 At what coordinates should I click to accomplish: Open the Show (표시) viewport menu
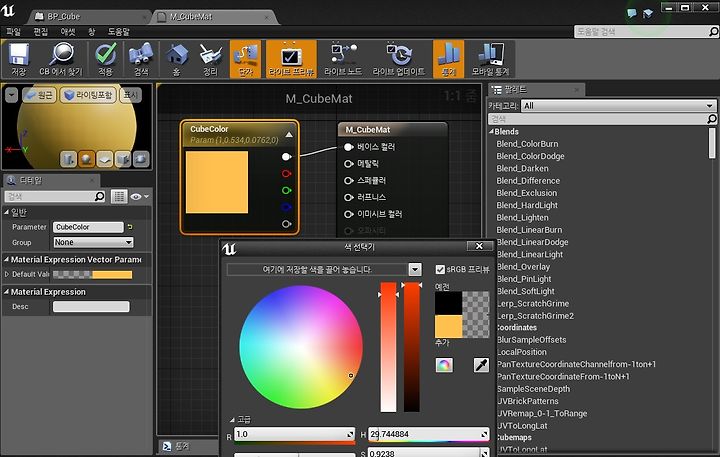click(130, 95)
